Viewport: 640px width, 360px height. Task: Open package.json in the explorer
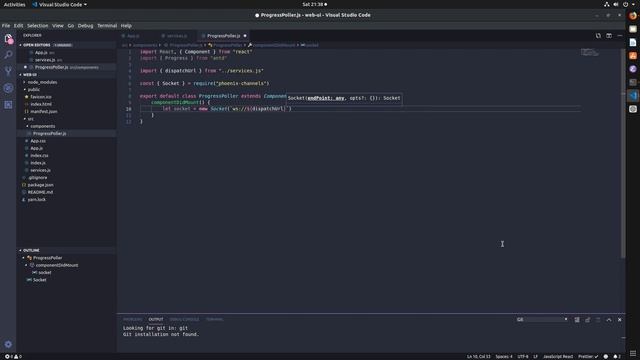[x=40, y=185]
